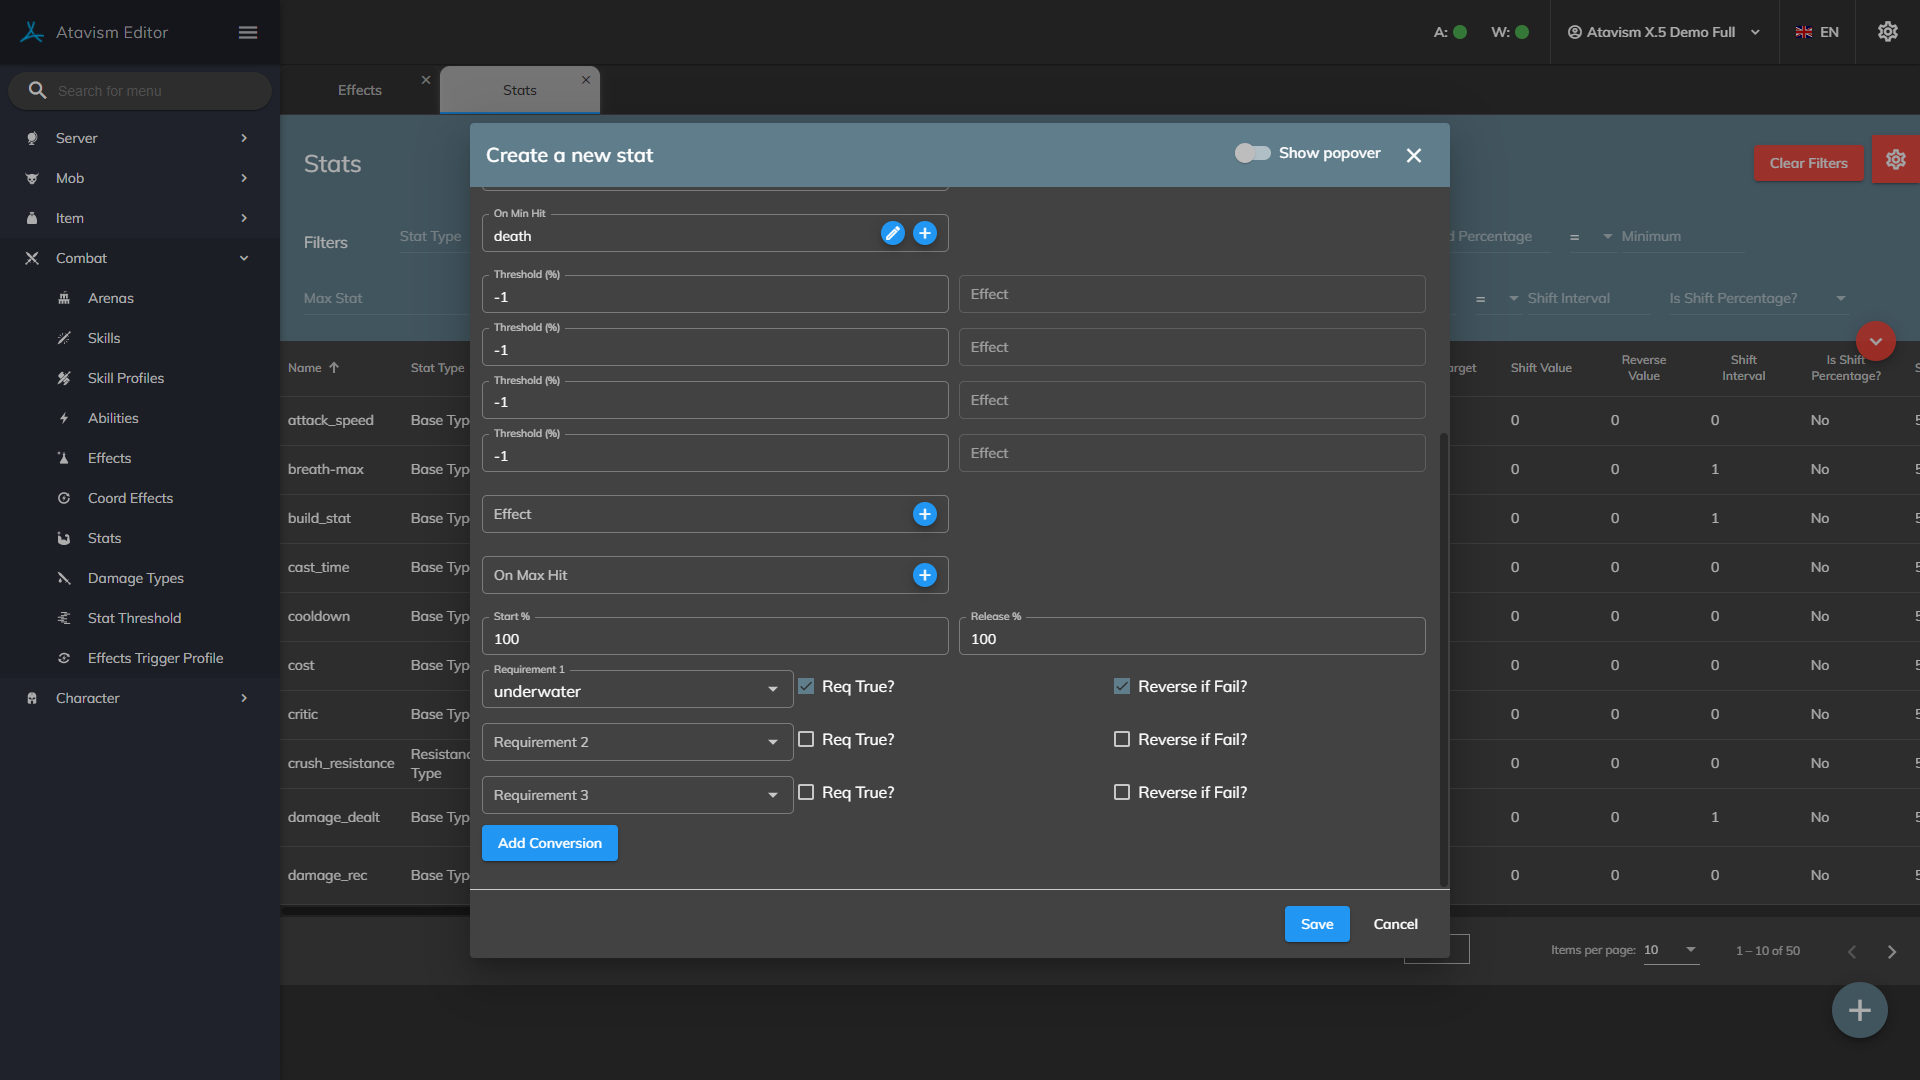Toggle the Show popover switch
This screenshot has height=1080, width=1920.
pos(1252,153)
